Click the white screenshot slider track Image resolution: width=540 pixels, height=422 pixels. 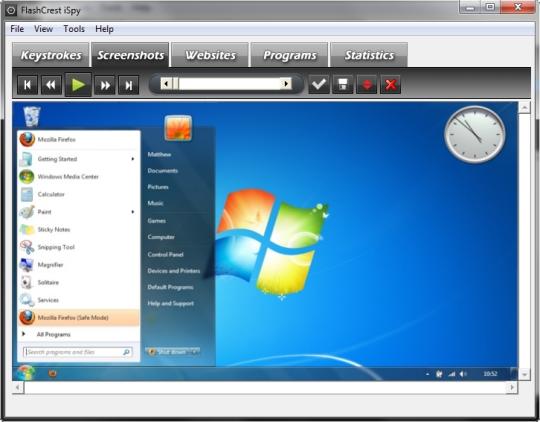(230, 84)
